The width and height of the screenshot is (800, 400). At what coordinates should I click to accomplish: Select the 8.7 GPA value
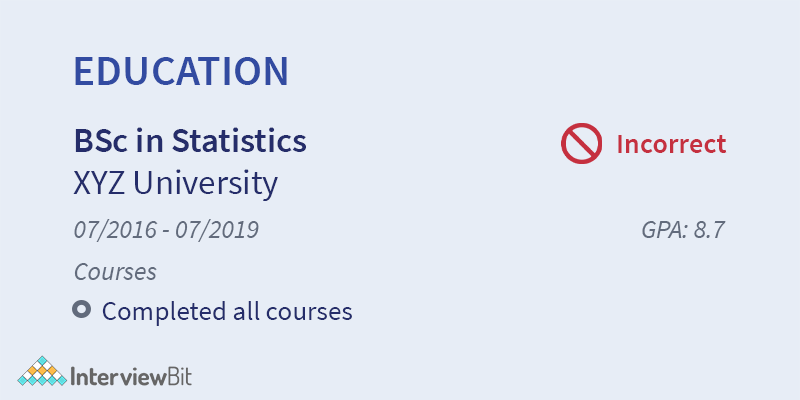[709, 230]
